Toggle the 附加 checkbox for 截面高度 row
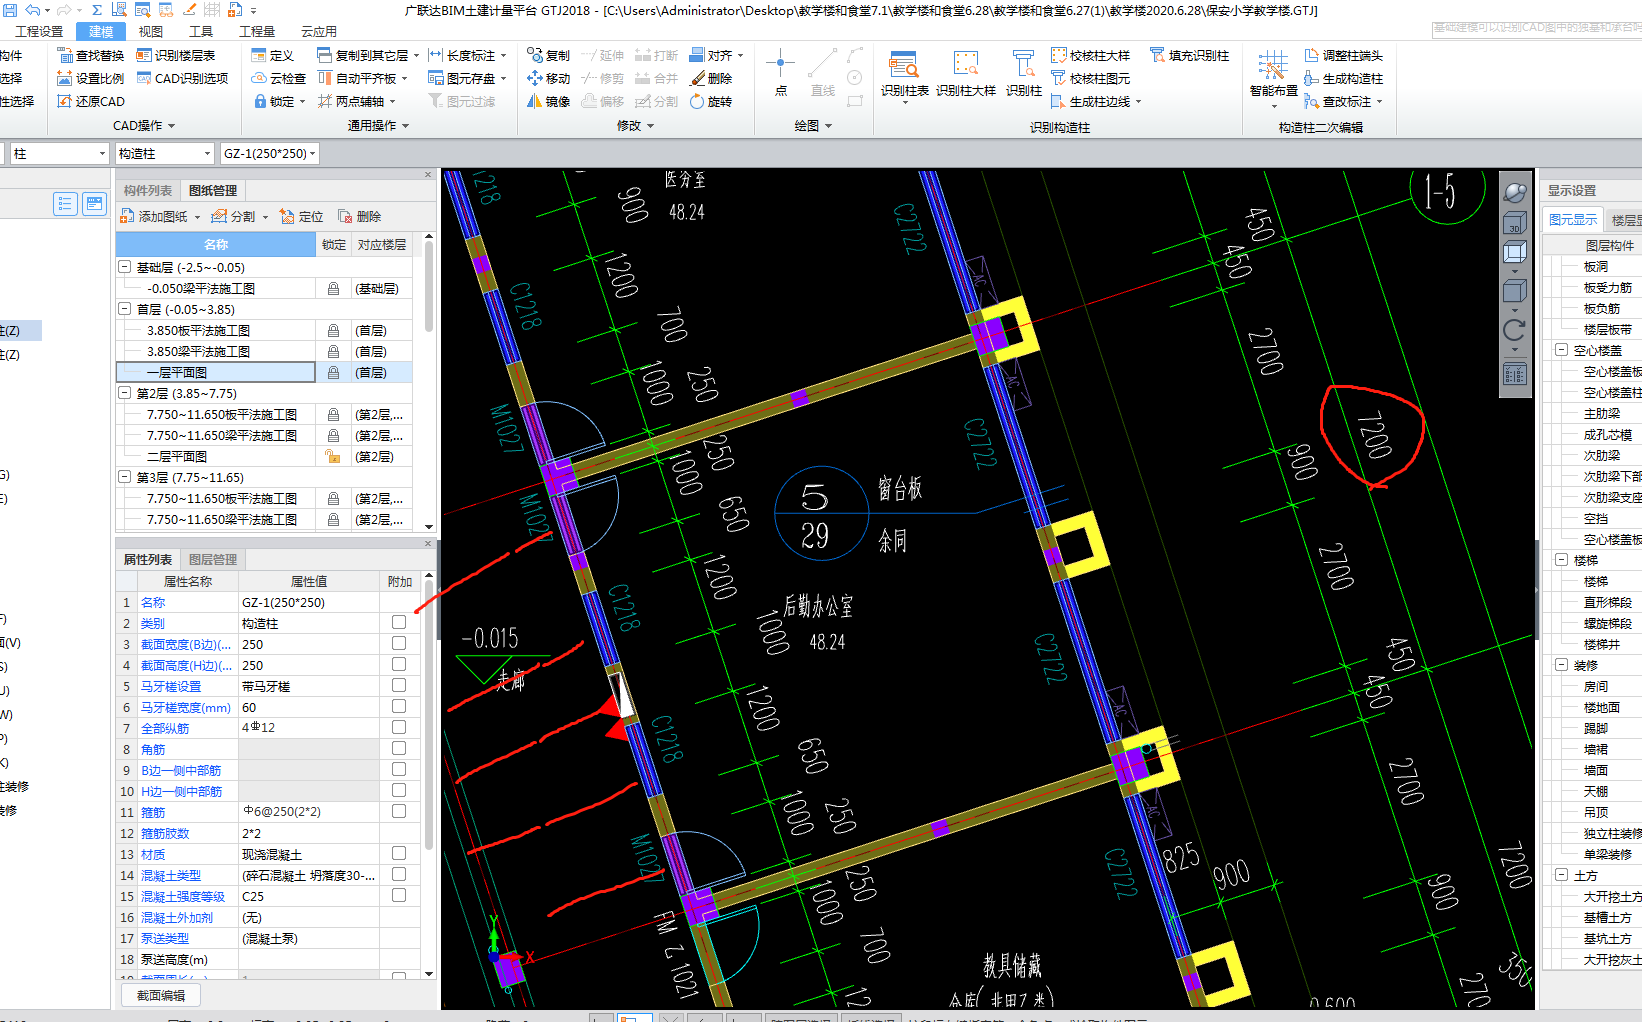The width and height of the screenshot is (1642, 1022). pos(399,664)
